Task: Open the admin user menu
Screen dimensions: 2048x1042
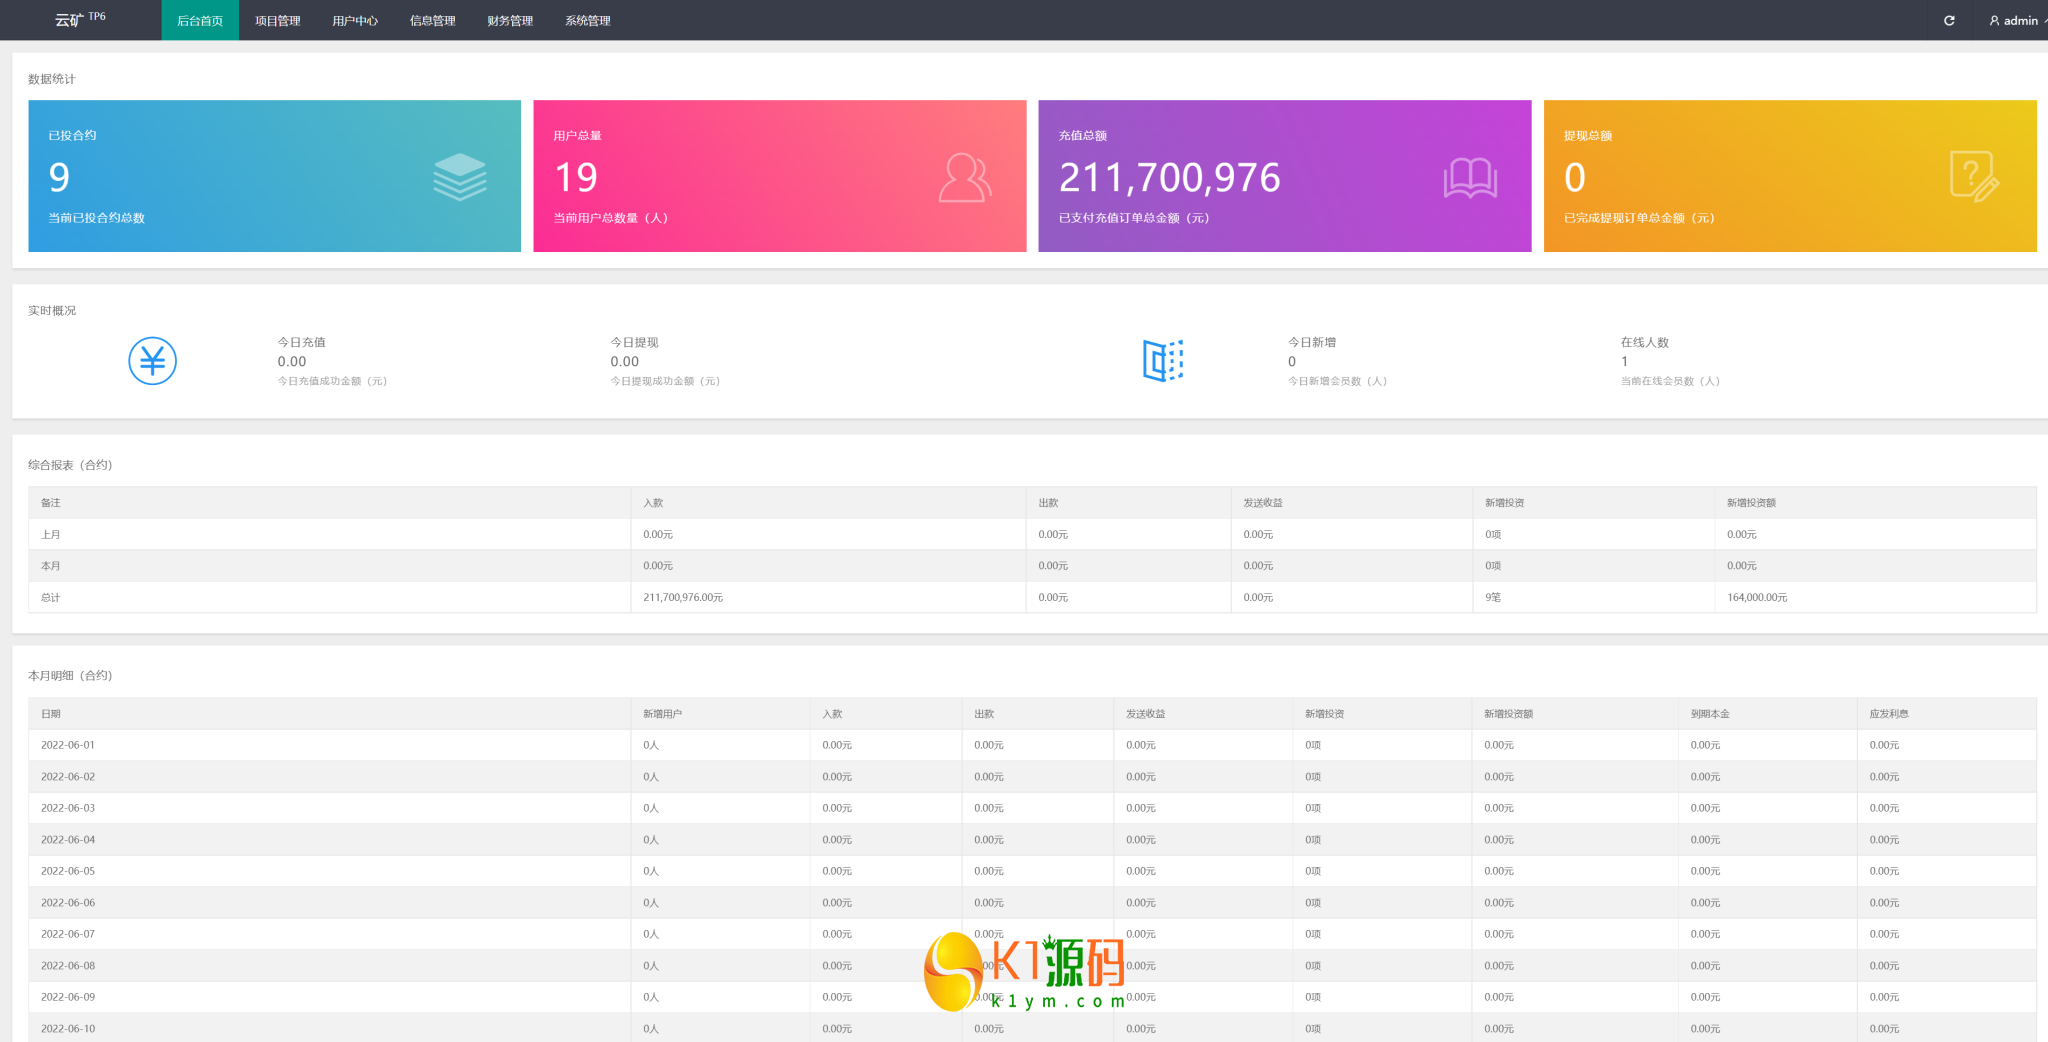Action: (2017, 20)
